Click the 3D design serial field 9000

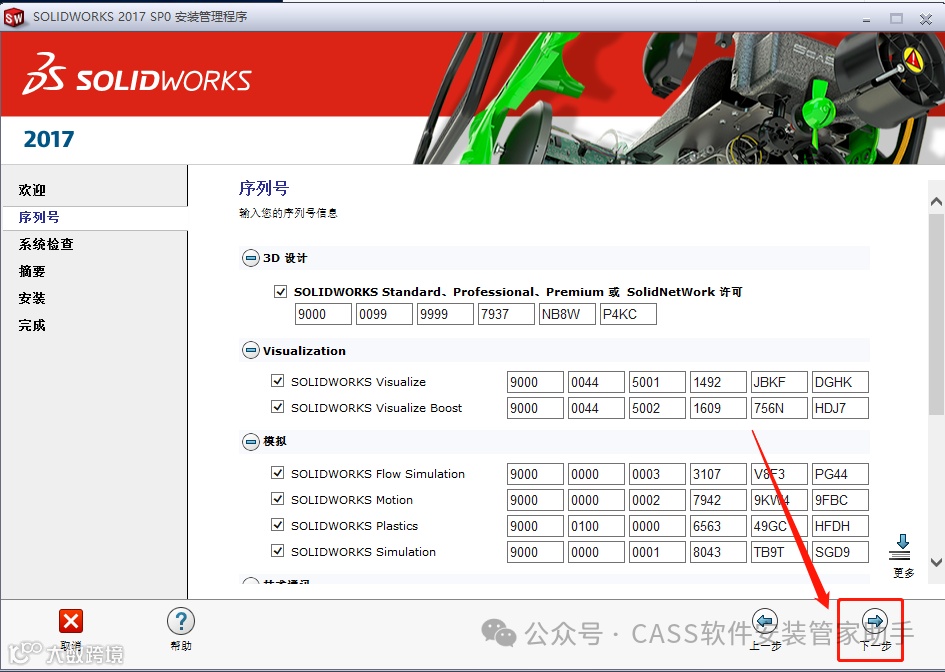tap(323, 314)
